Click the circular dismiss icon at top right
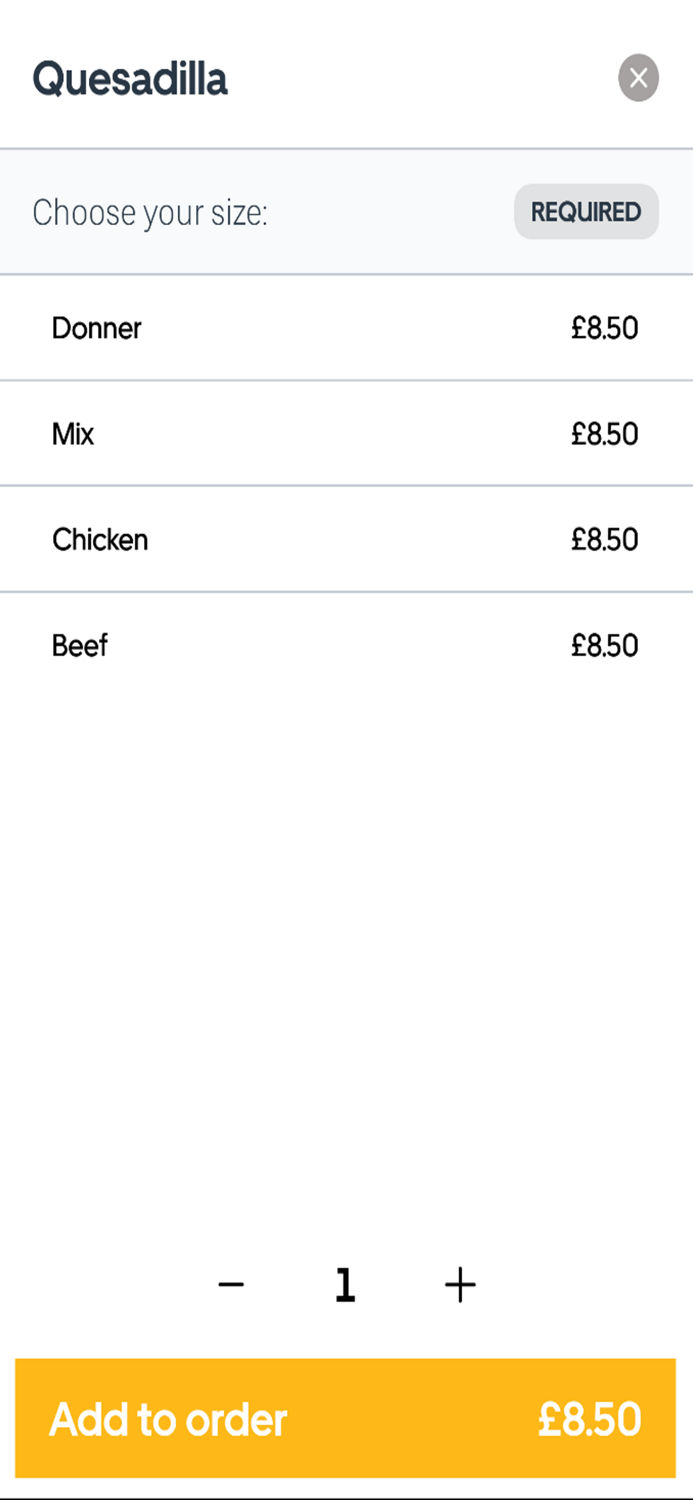The height and width of the screenshot is (1500, 693). pos(639,78)
